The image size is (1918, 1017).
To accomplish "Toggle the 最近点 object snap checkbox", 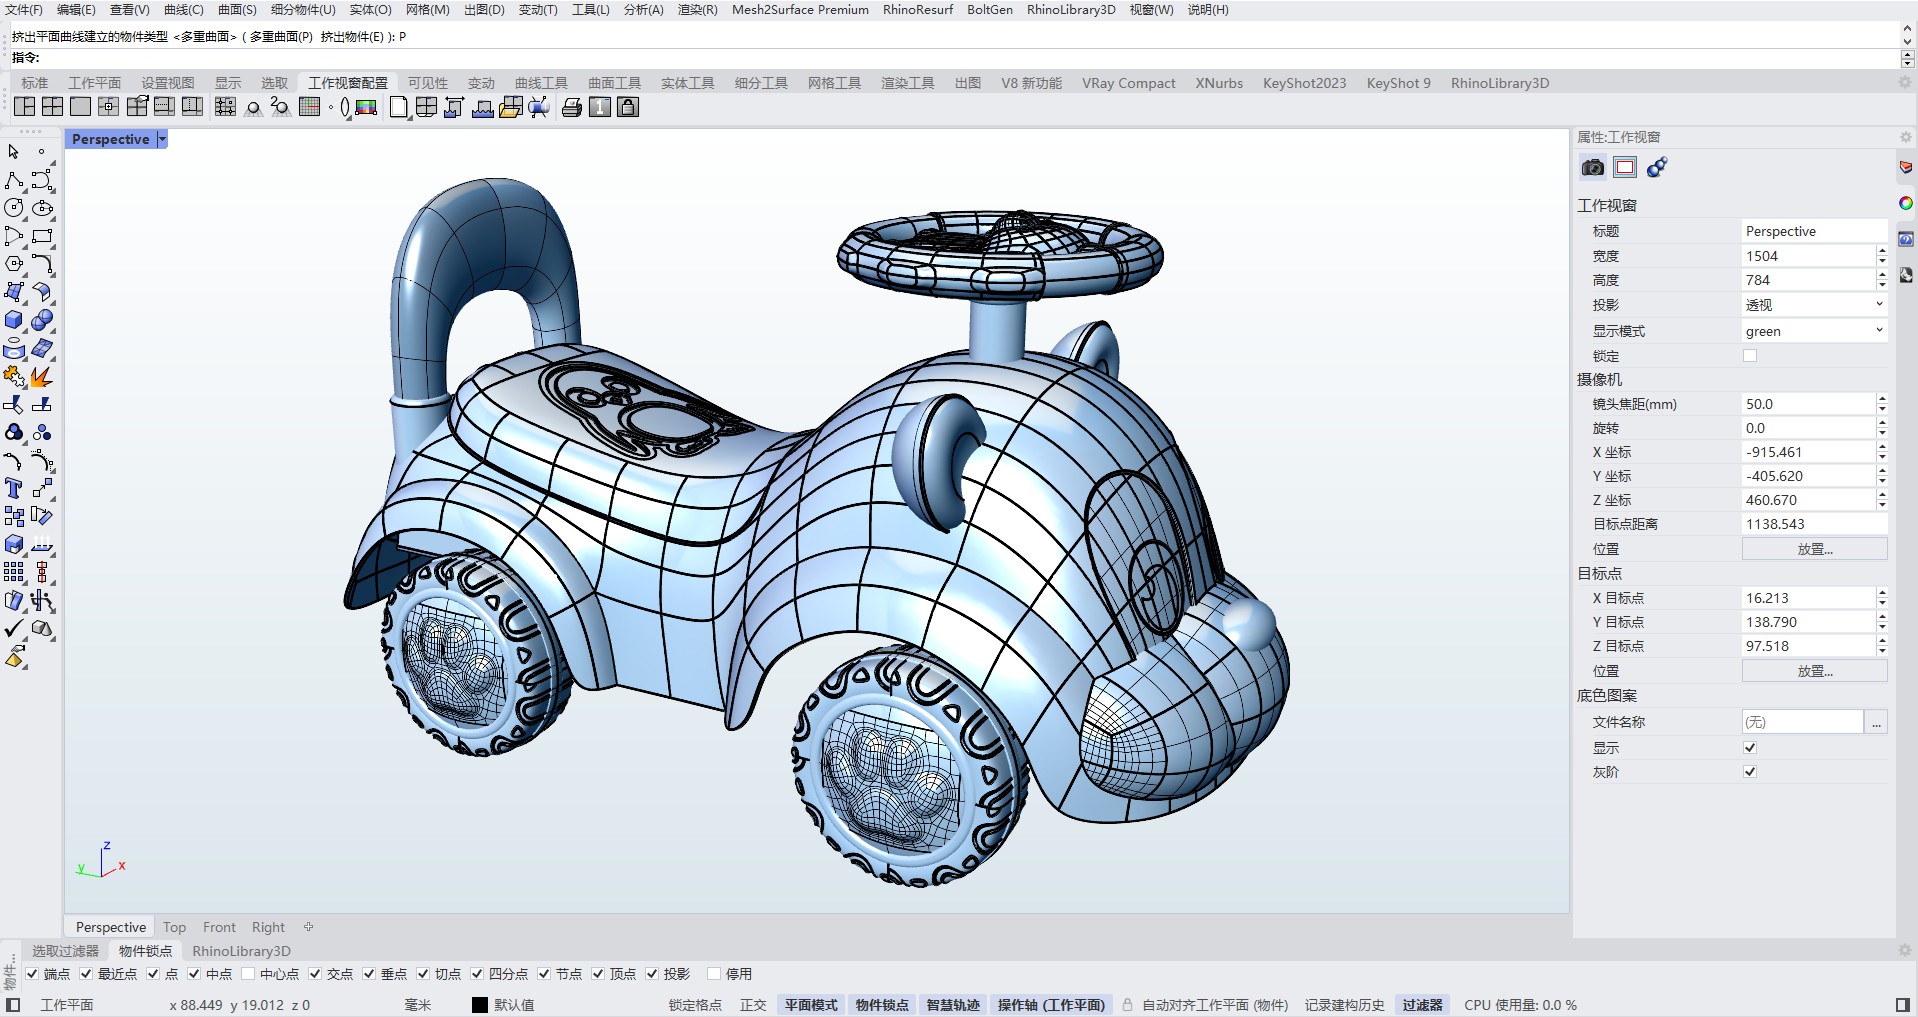I will (86, 974).
